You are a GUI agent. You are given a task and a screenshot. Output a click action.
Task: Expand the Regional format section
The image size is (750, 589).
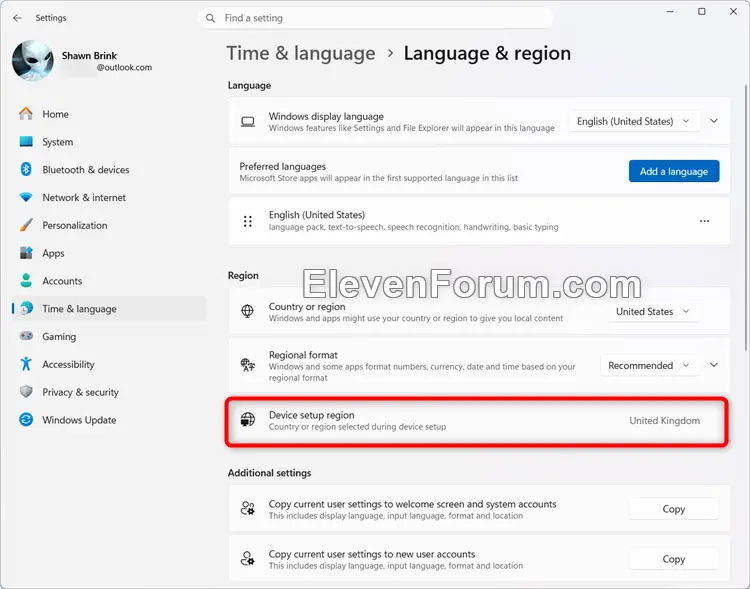[x=714, y=365]
